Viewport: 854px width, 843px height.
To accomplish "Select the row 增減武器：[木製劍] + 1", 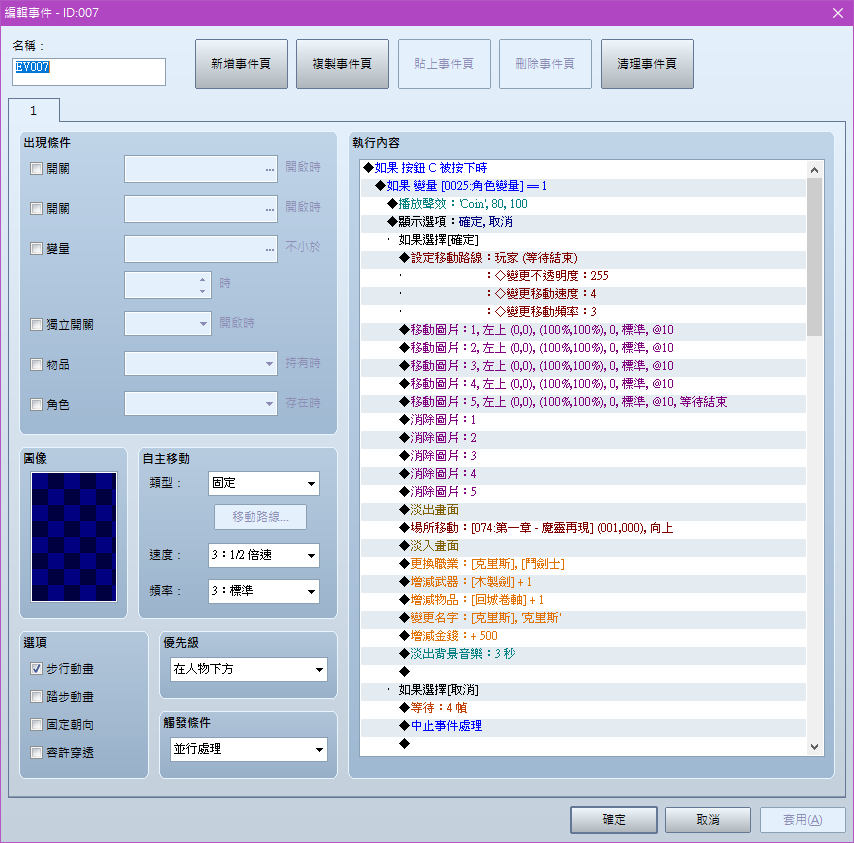I will click(x=583, y=582).
